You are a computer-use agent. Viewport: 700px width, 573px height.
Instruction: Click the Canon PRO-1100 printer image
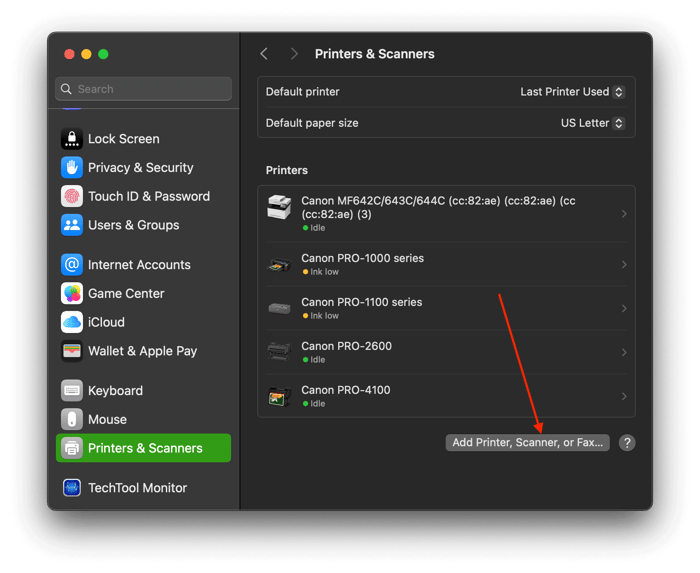pos(279,308)
